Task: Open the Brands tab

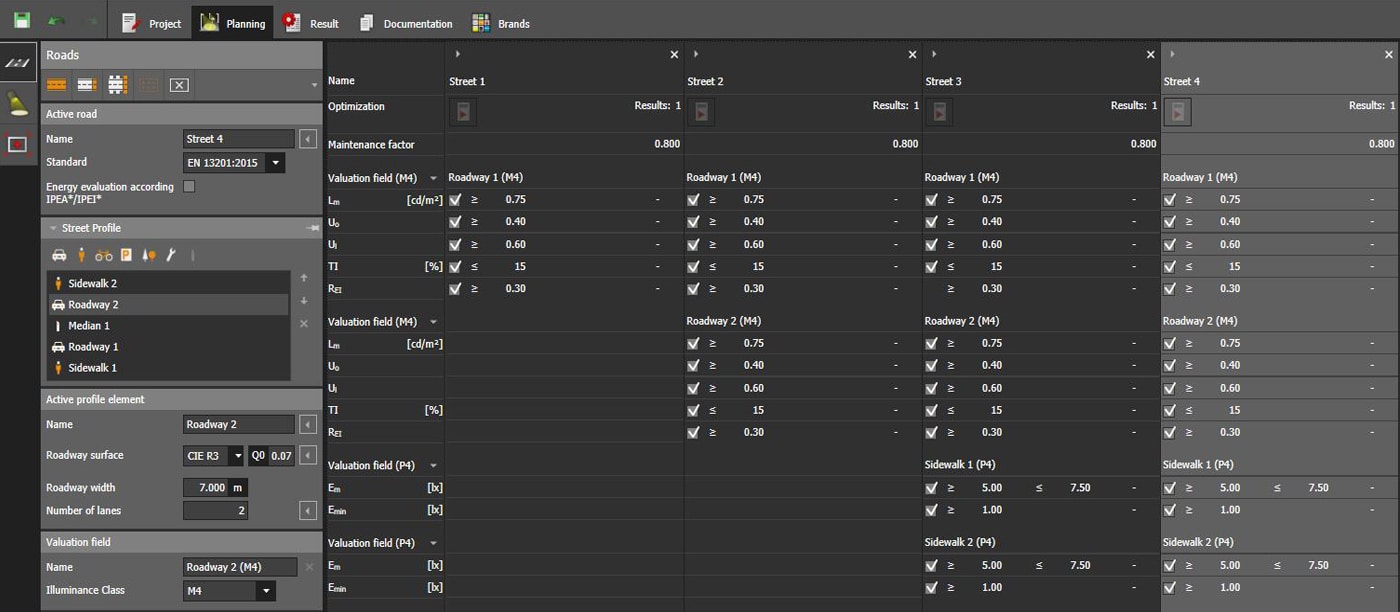Action: click(x=501, y=23)
